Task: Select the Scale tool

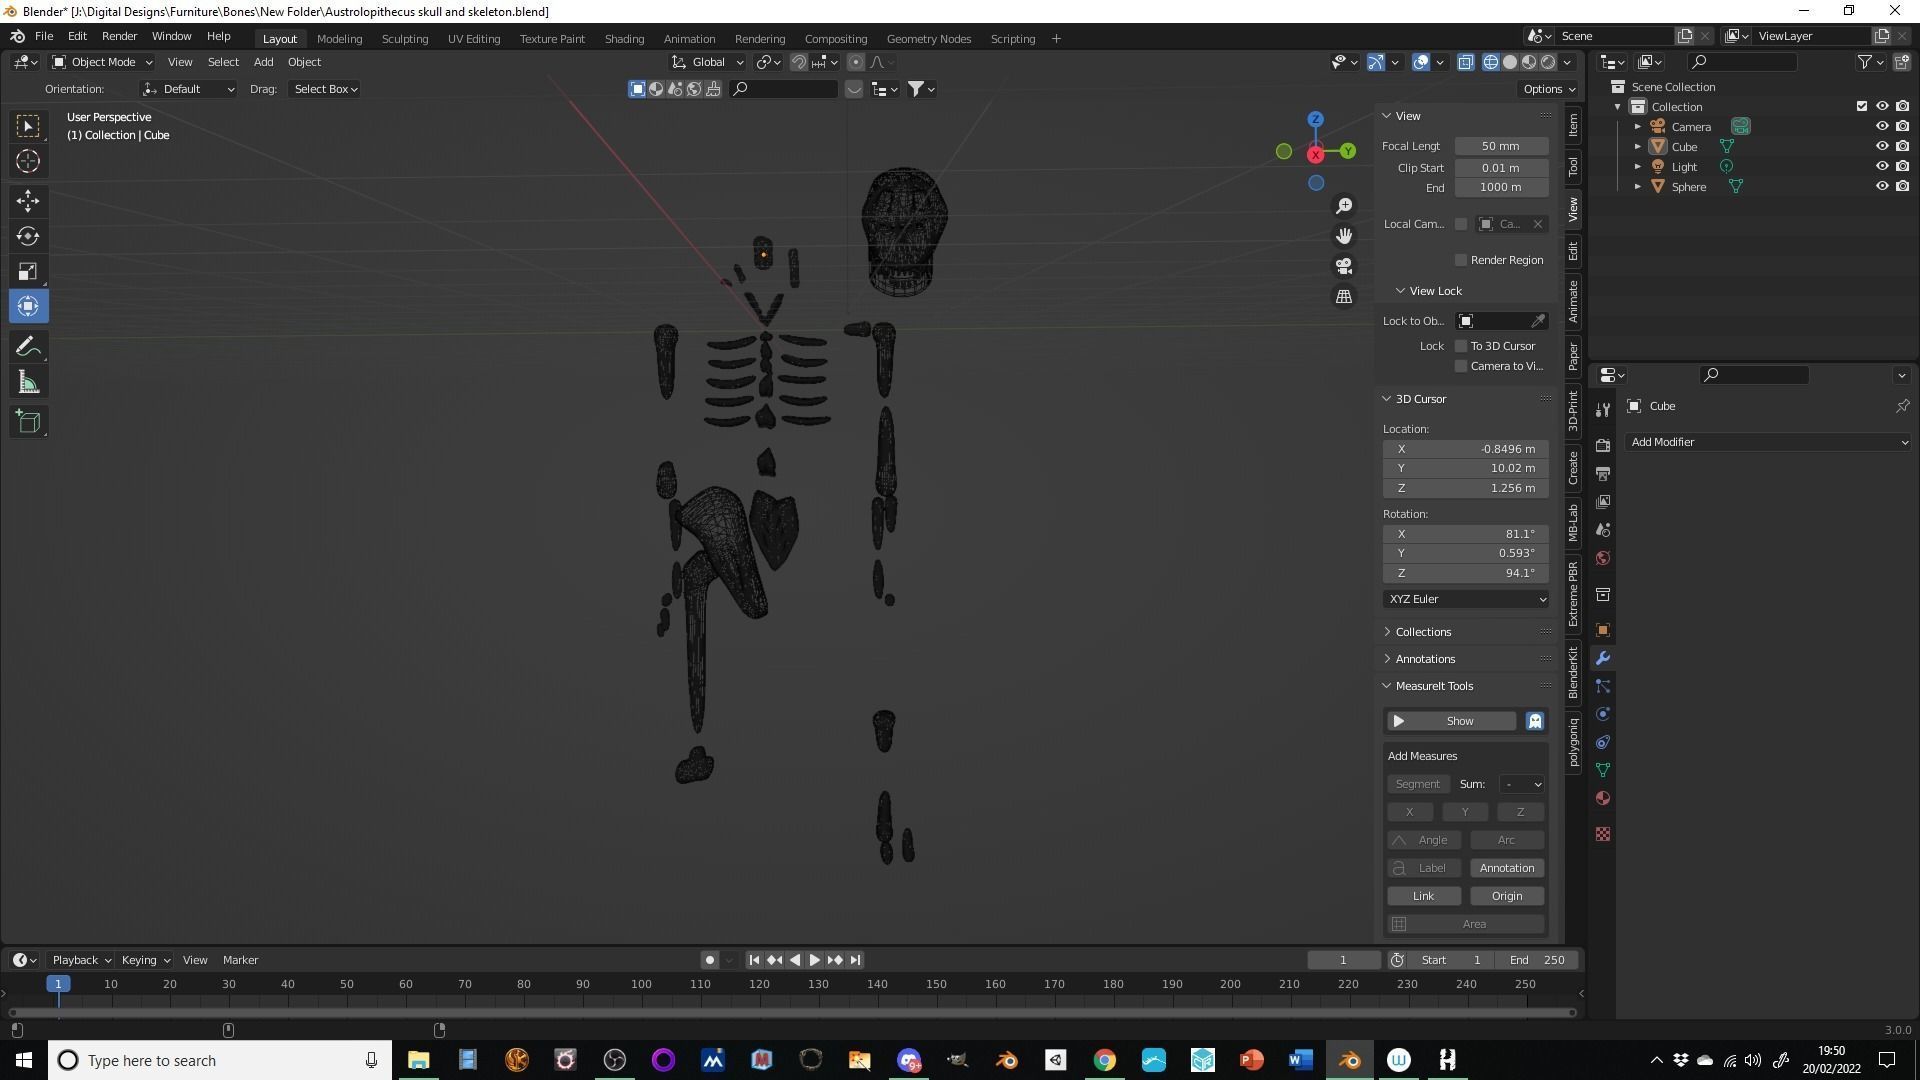Action: tap(27, 271)
